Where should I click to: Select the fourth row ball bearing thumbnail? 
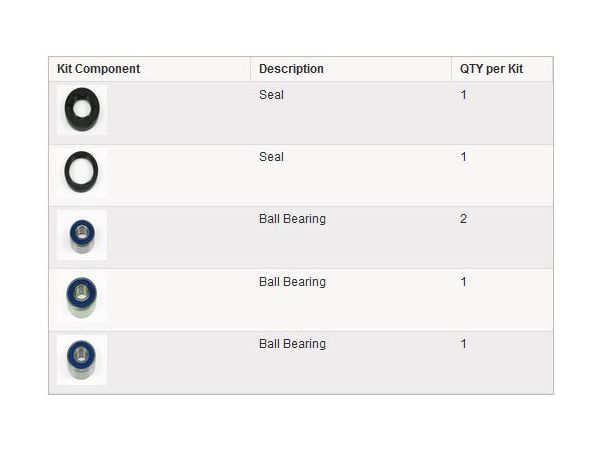82,297
